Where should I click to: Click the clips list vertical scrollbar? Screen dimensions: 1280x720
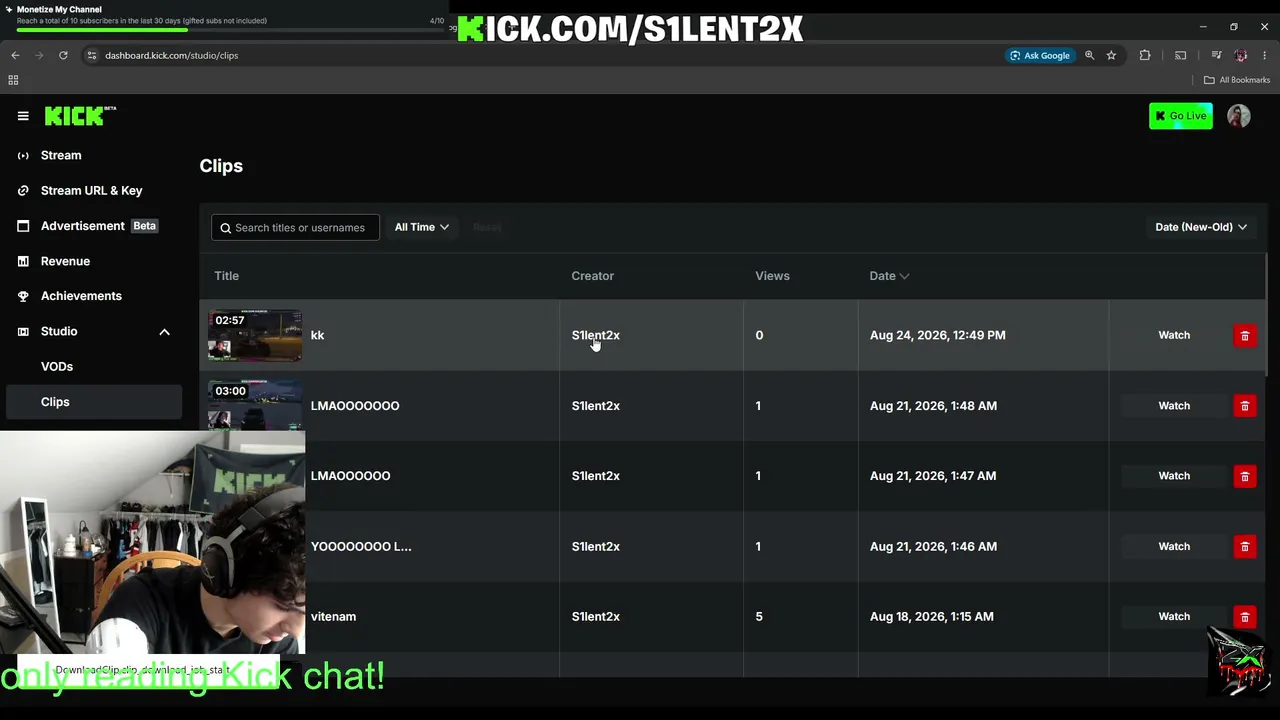pyautogui.click(x=1266, y=315)
